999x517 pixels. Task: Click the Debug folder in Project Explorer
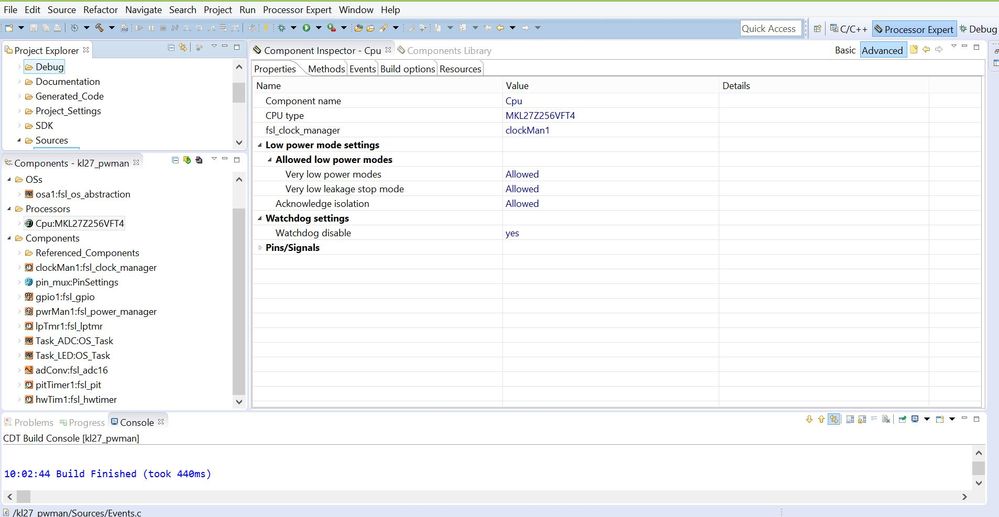coord(44,67)
